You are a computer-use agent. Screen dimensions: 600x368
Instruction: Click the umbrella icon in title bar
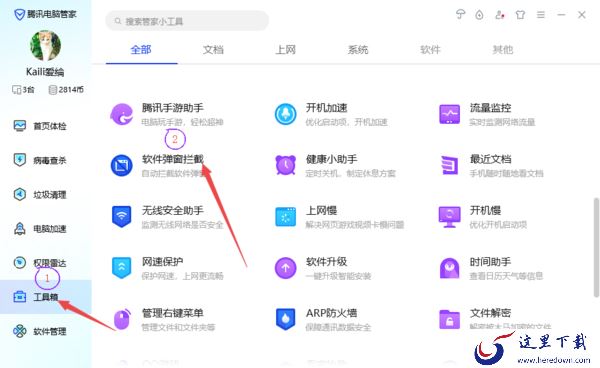tap(460, 15)
